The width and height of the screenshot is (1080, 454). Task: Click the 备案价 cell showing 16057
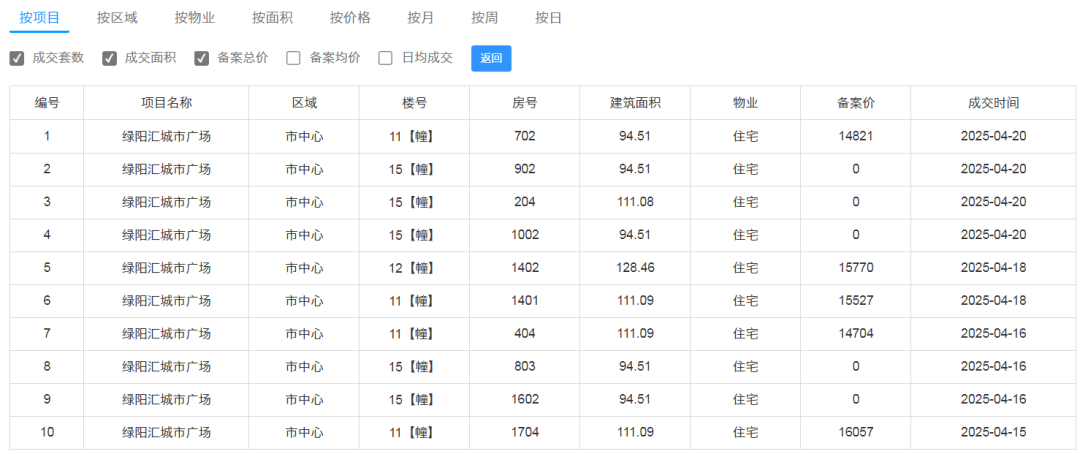(x=855, y=433)
